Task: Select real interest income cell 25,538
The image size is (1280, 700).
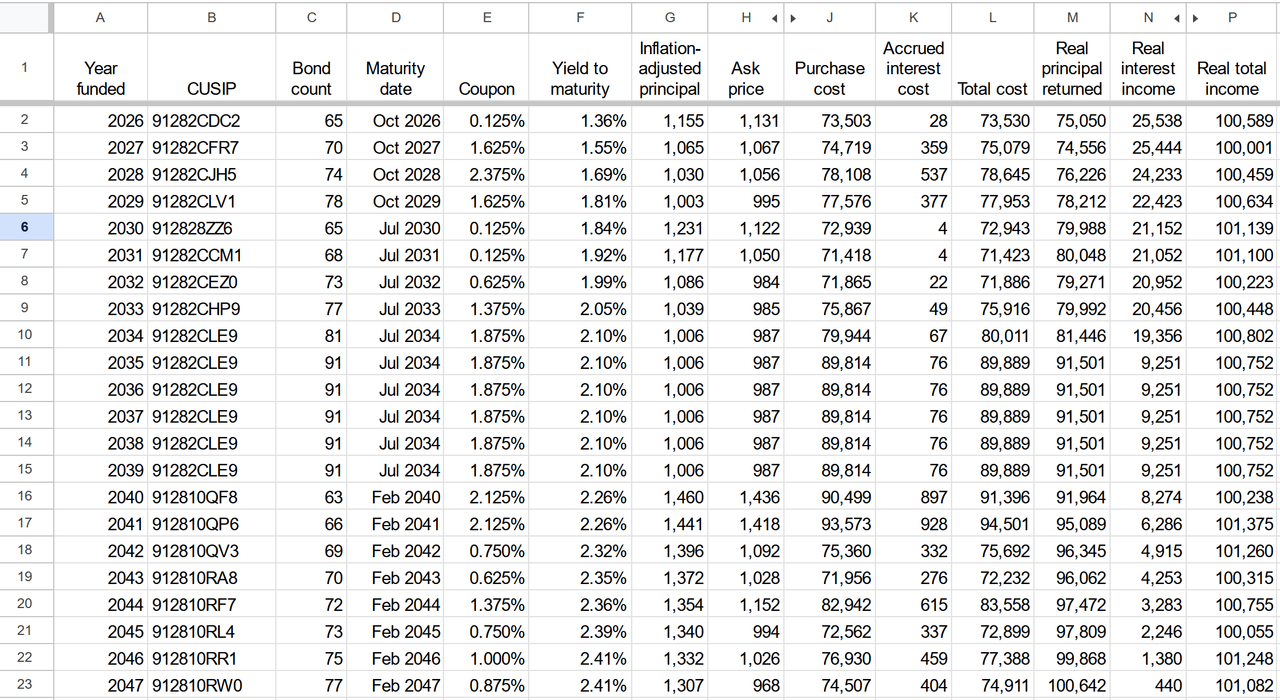Action: coord(1148,121)
